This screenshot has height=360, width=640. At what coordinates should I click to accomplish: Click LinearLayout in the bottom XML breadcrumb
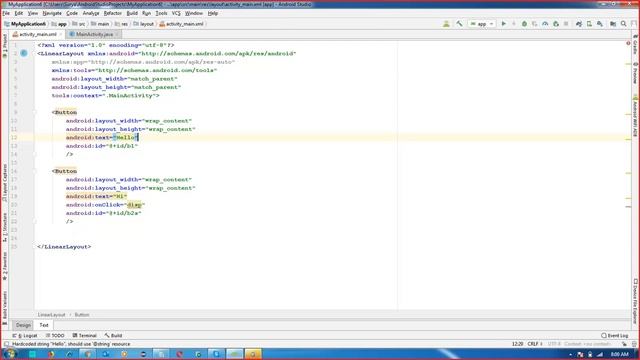(51, 315)
